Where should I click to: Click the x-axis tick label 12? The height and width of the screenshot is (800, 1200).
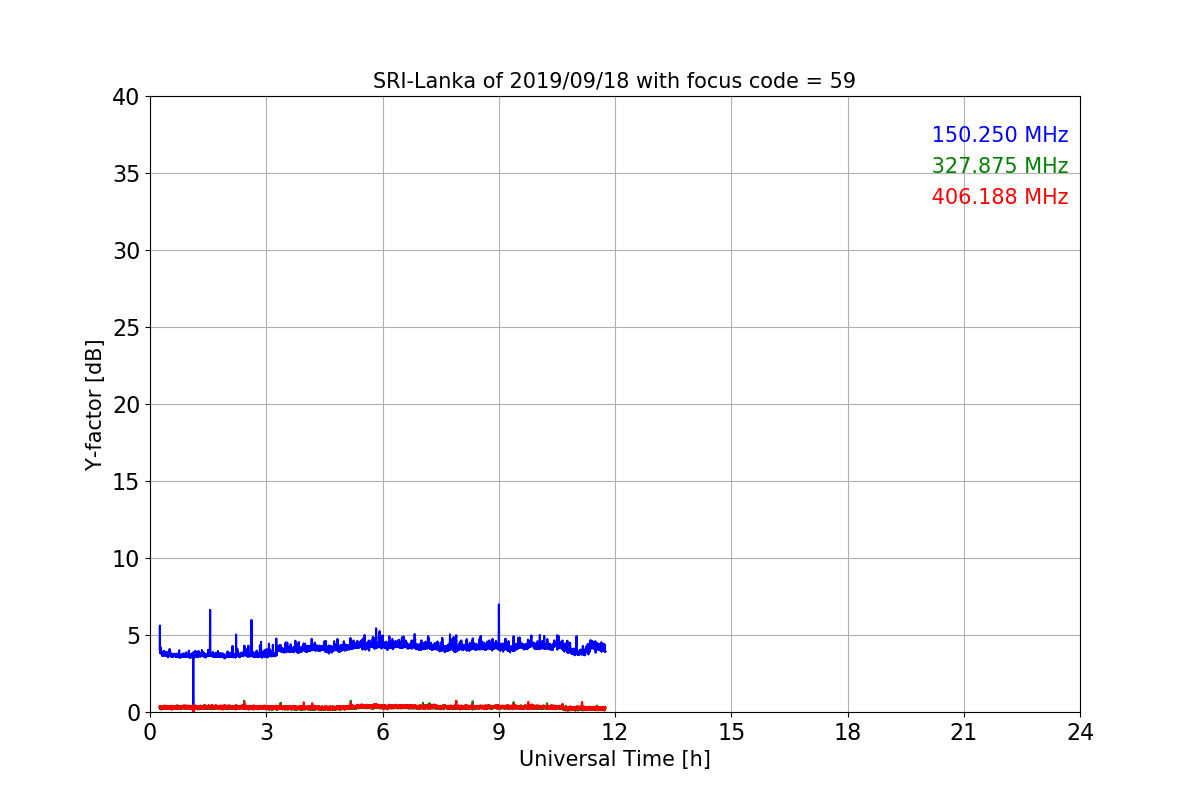[615, 732]
